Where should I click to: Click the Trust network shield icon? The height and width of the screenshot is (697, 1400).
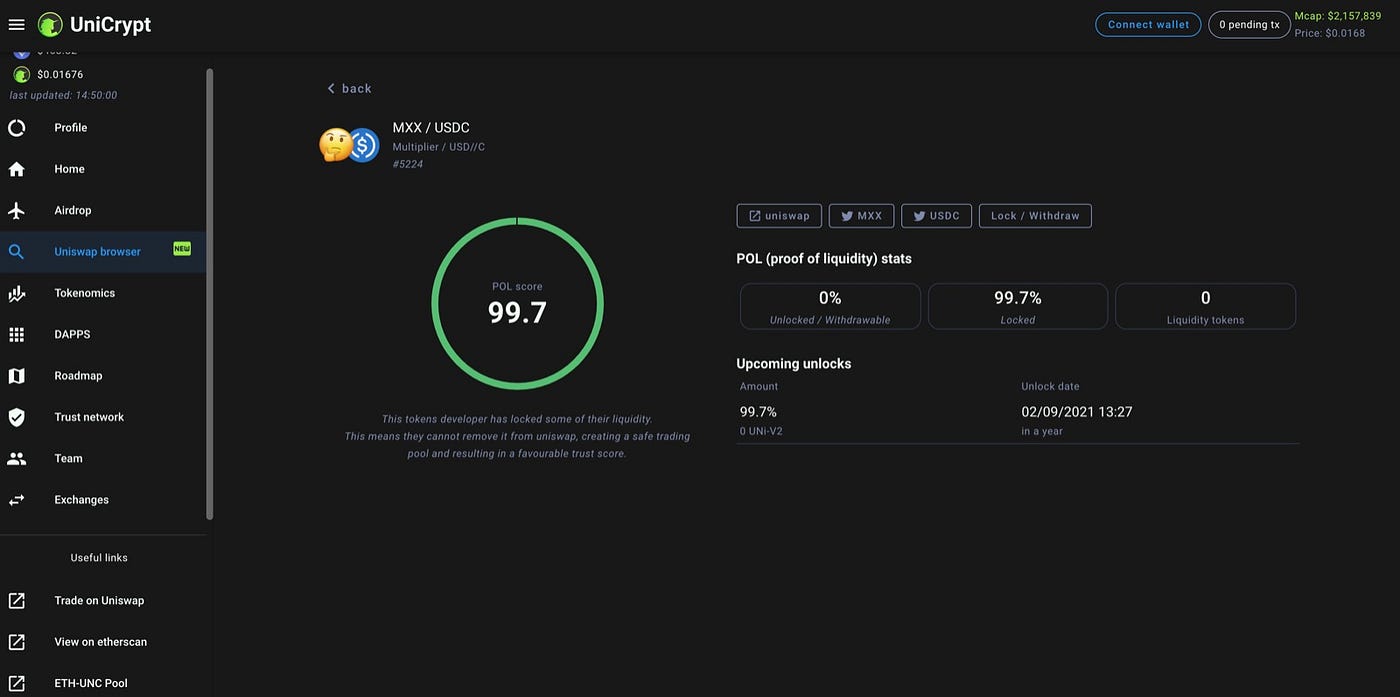pos(16,417)
